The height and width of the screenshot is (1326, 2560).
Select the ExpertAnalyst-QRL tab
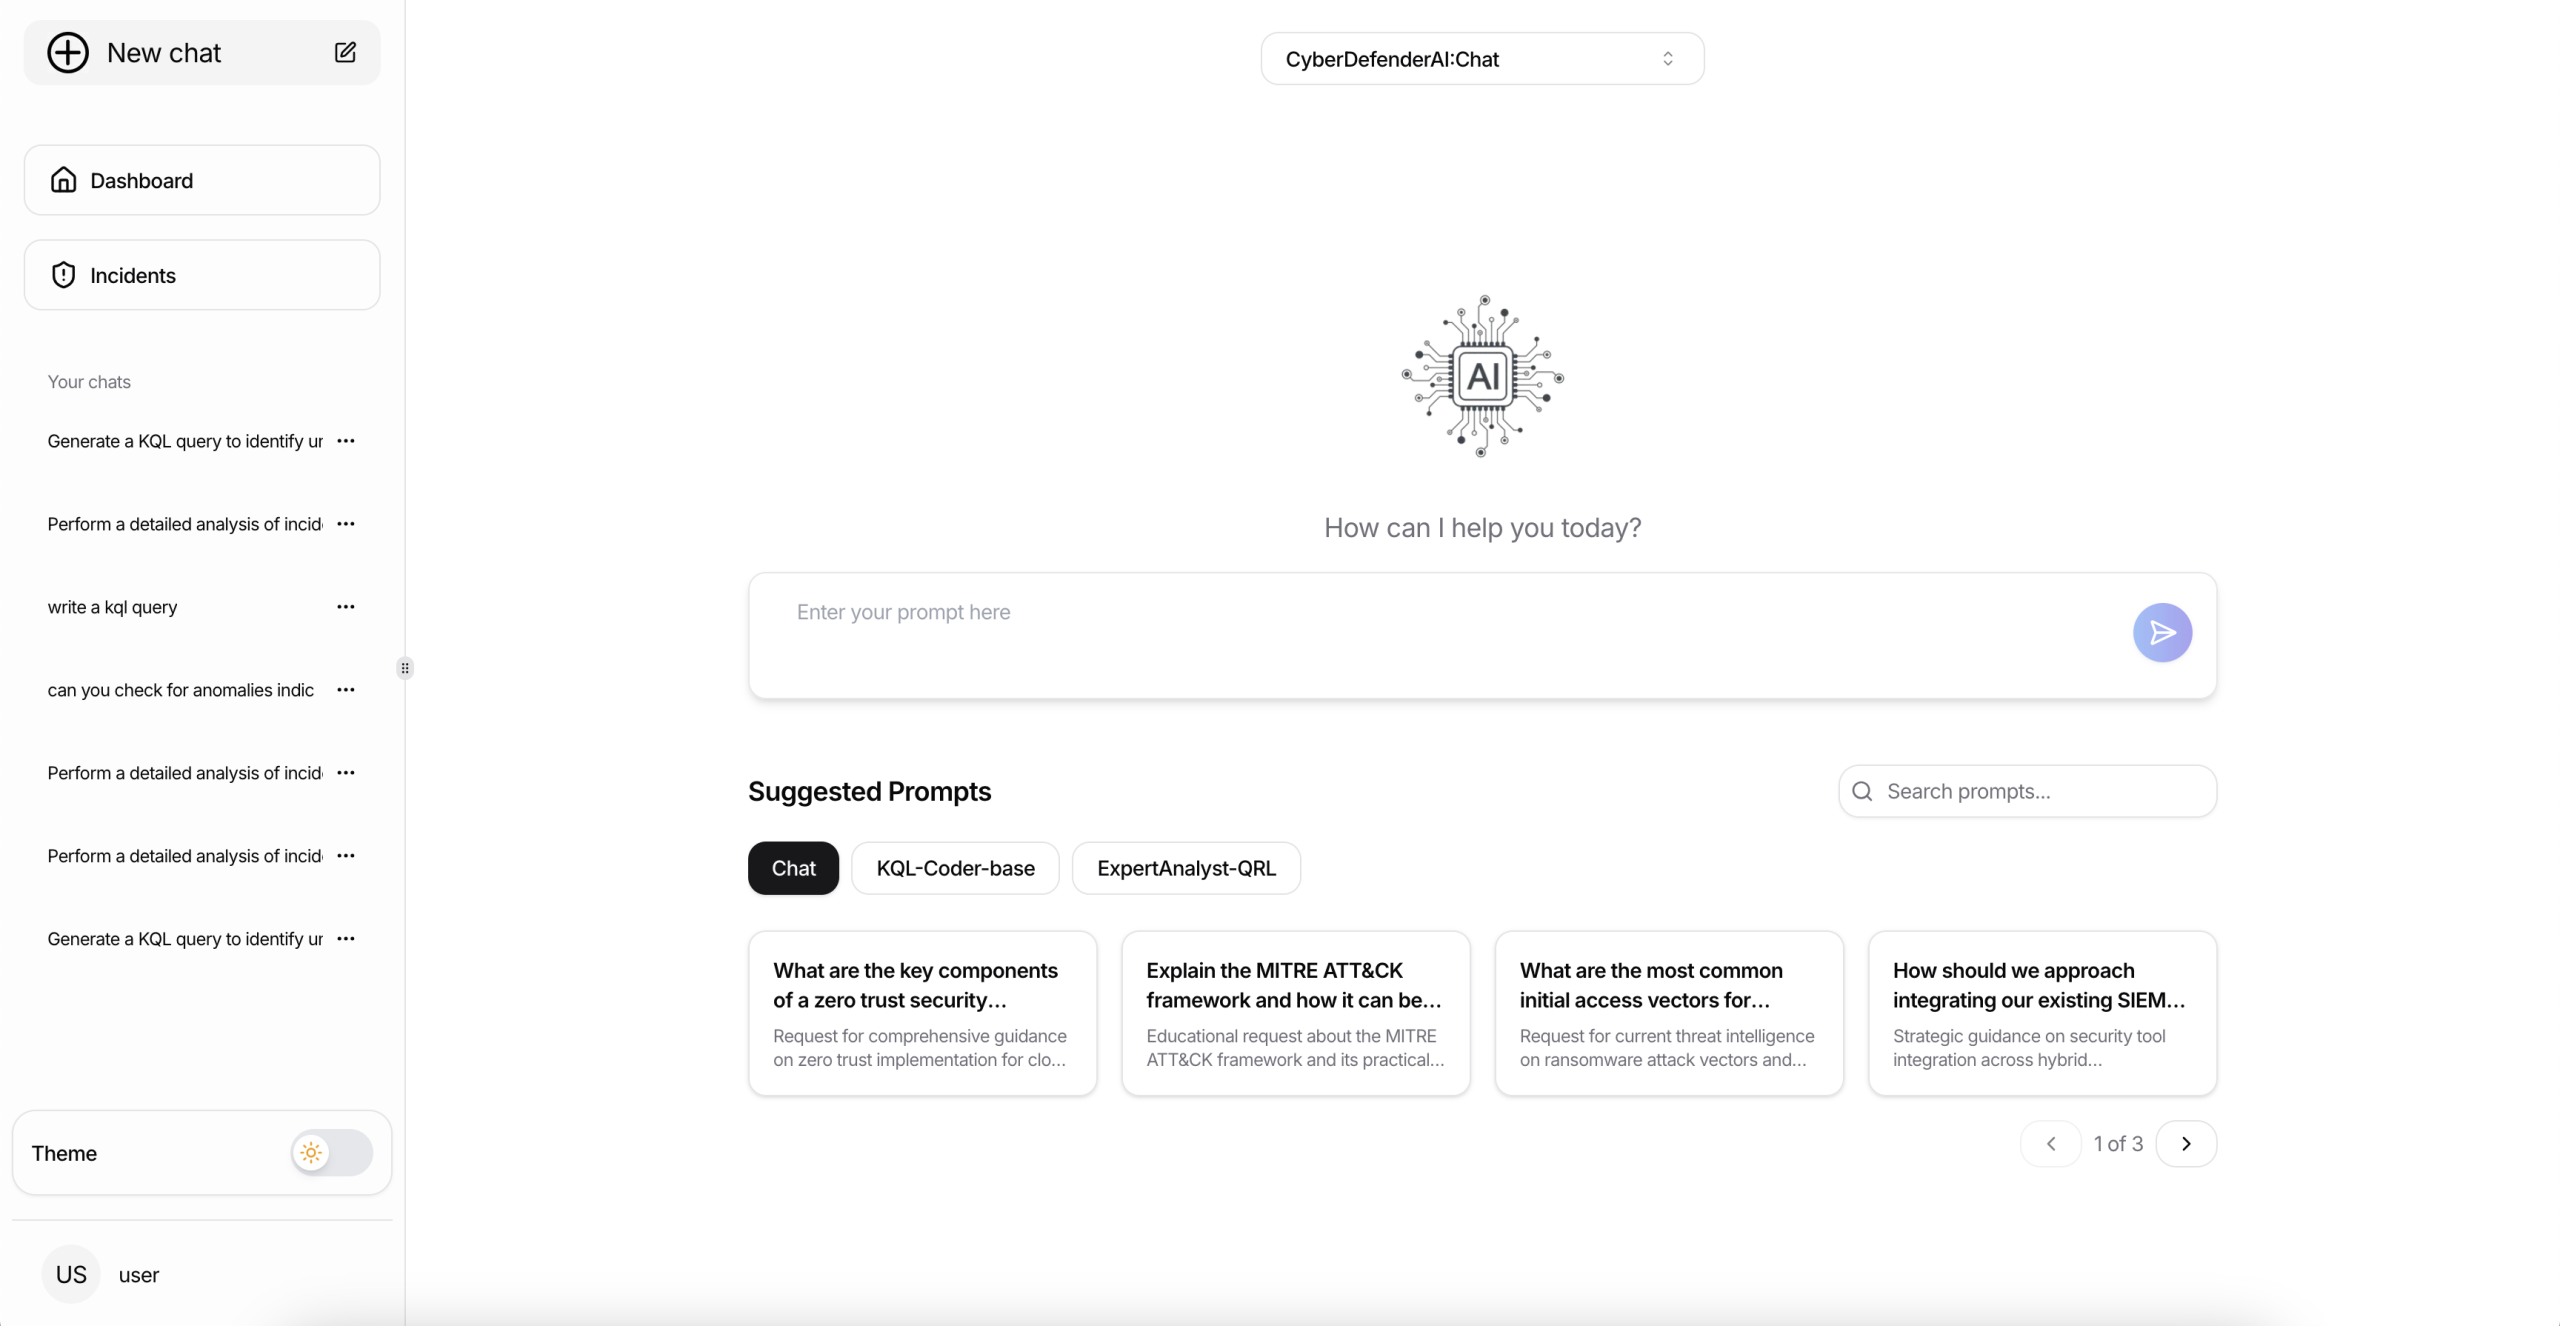[1186, 868]
